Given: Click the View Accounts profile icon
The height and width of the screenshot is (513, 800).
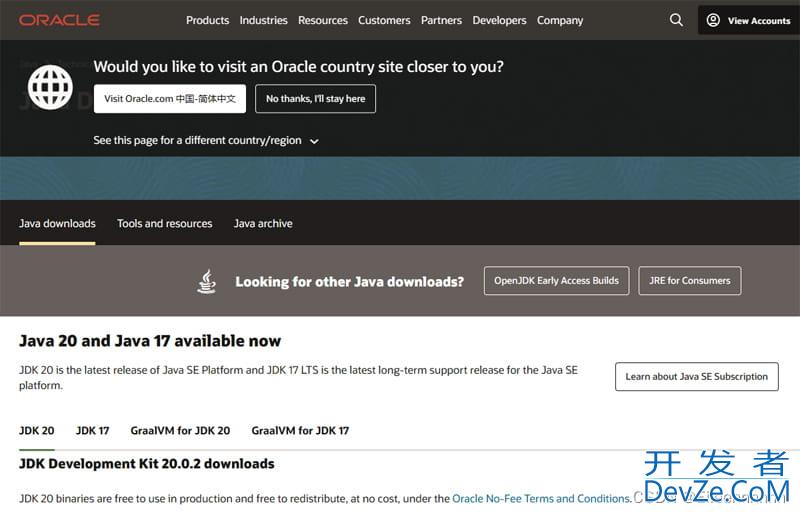Looking at the screenshot, I should 713,20.
